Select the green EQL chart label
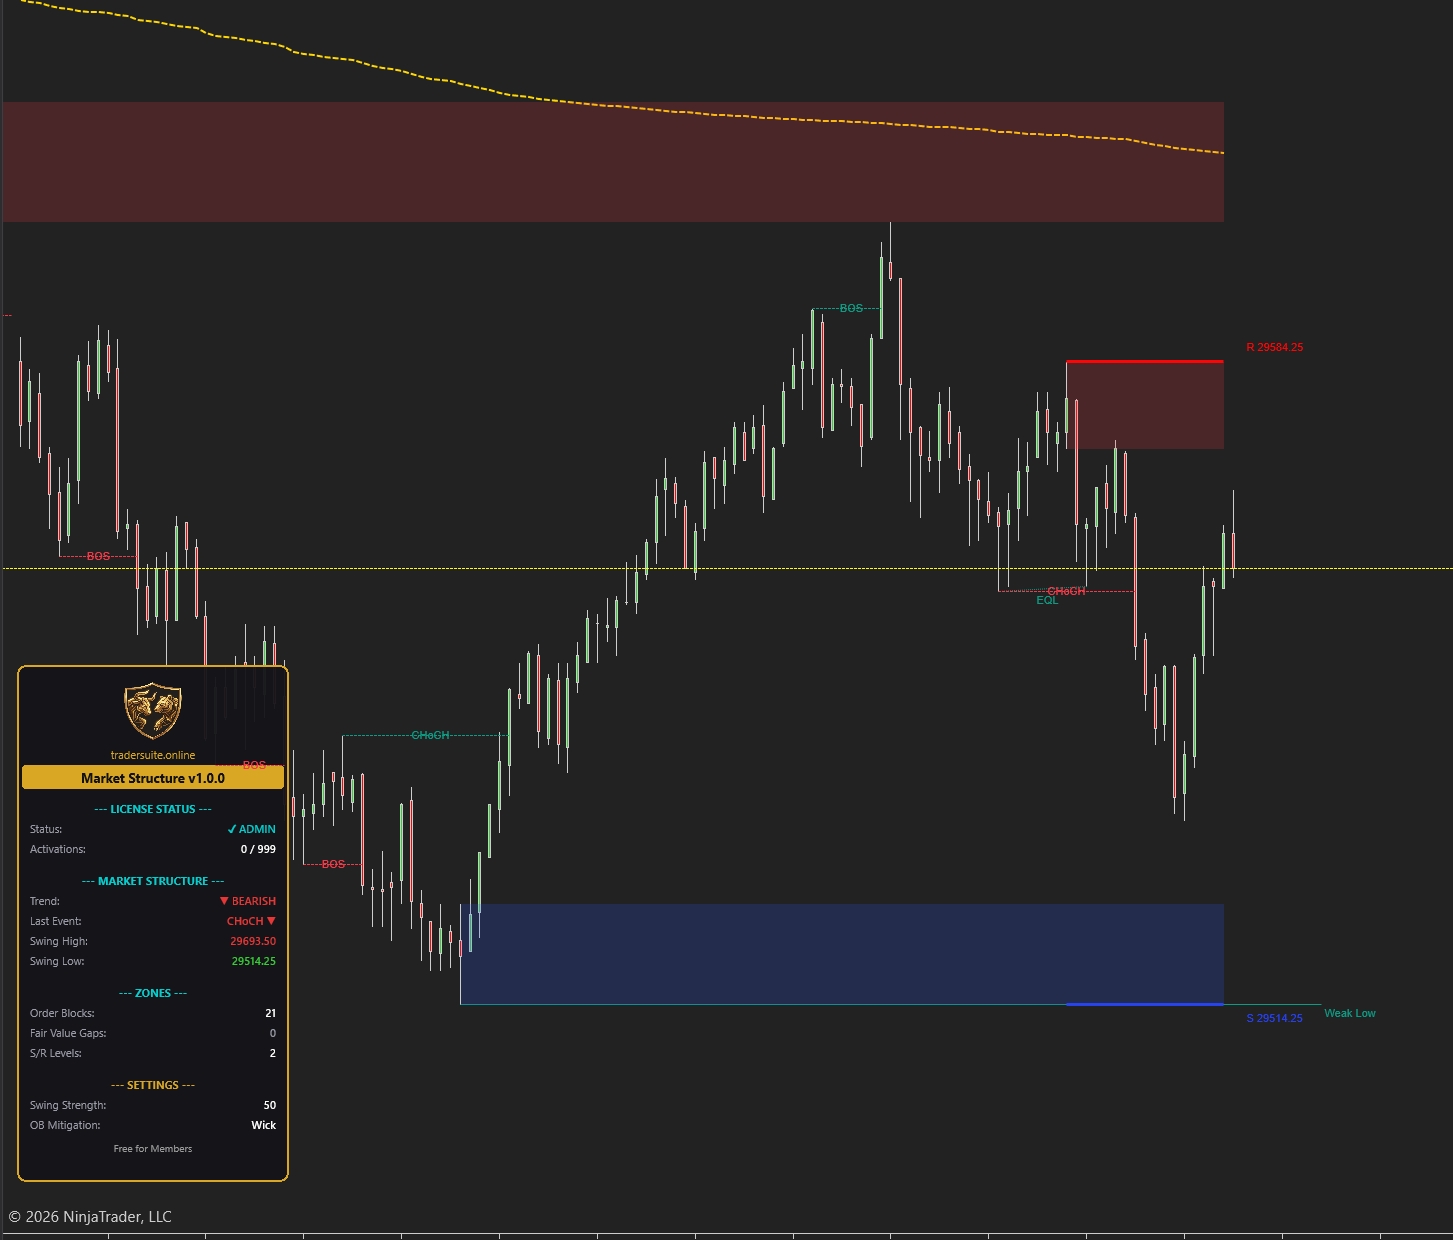 [x=1047, y=600]
